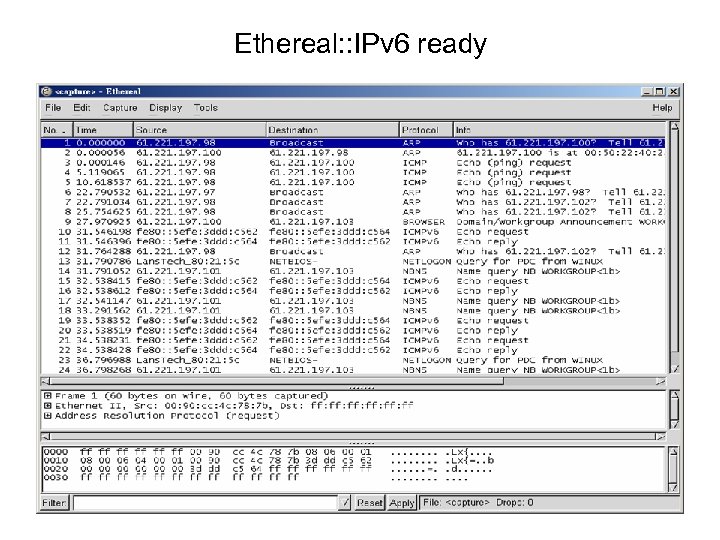Select packet 9, BROWSER Domain/Workgroup Announcement
The width and height of the screenshot is (720, 540).
pyautogui.click(x=353, y=222)
